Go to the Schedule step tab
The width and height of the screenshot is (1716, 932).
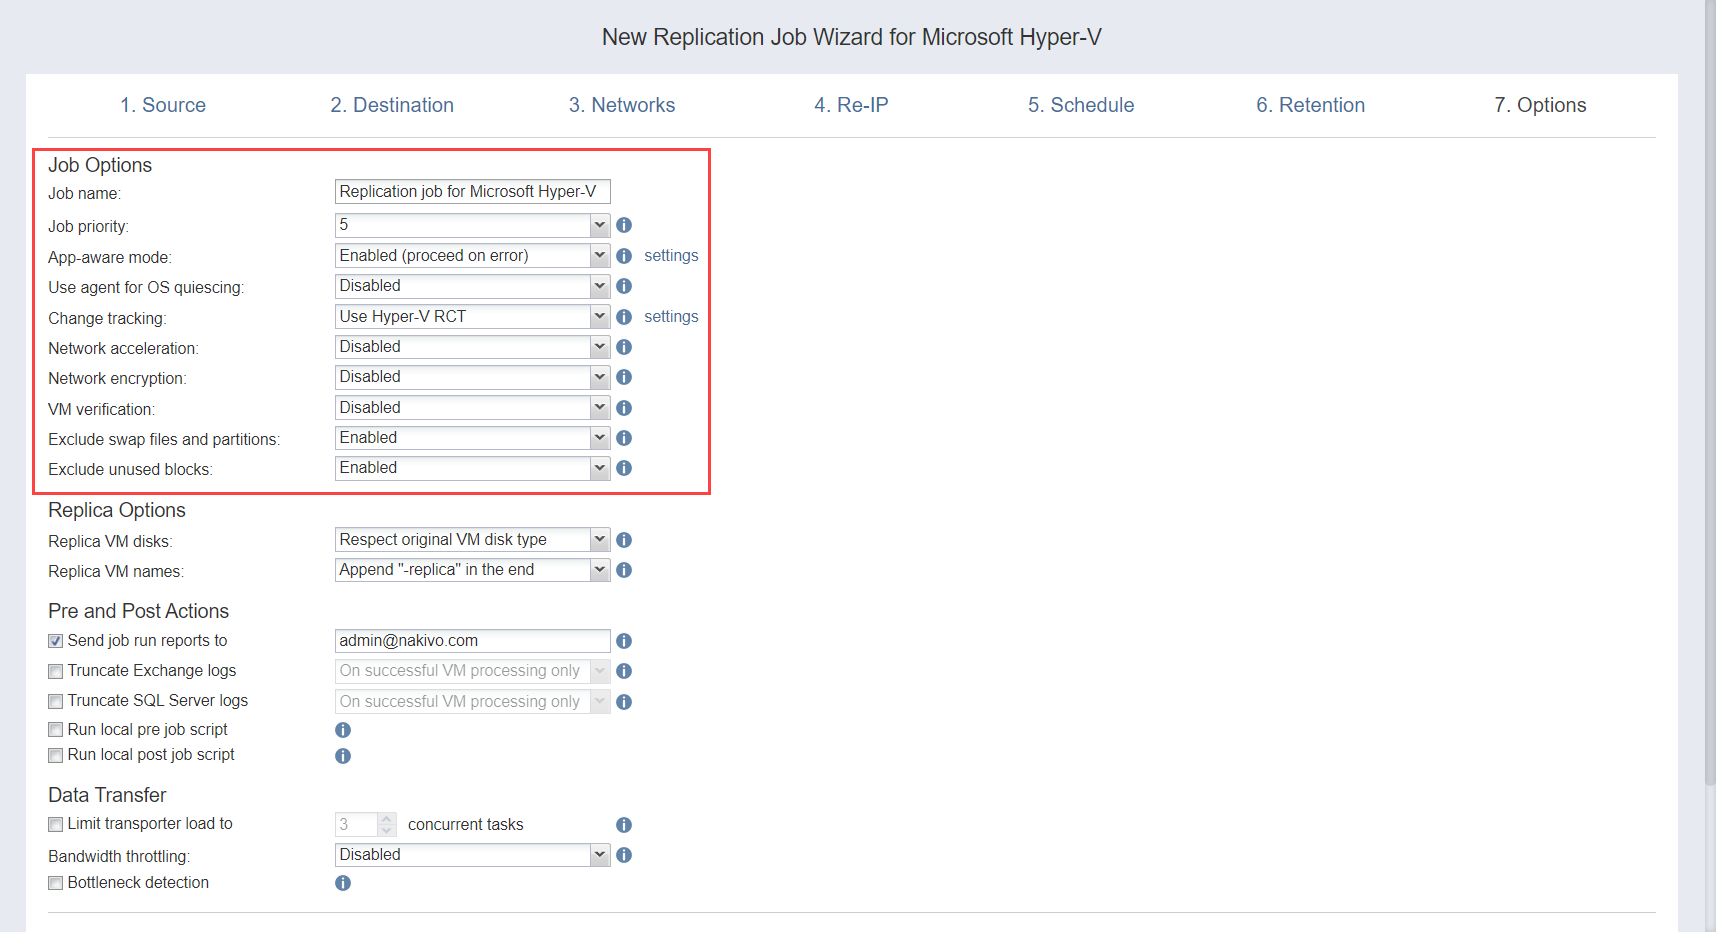pos(1080,105)
